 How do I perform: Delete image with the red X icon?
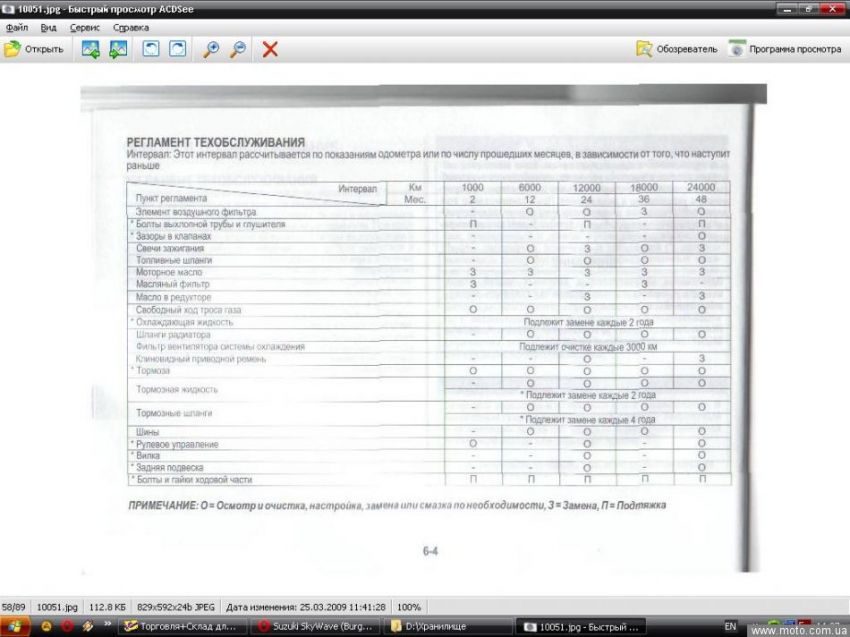click(x=270, y=49)
